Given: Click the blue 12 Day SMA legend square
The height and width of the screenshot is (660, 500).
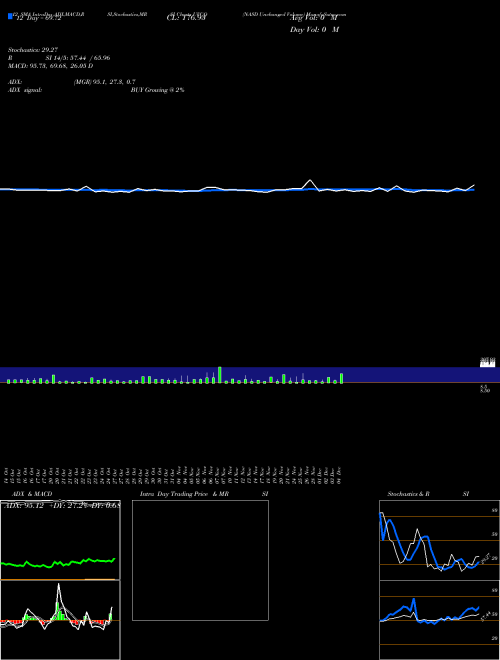Looking at the screenshot, I should point(11,17).
